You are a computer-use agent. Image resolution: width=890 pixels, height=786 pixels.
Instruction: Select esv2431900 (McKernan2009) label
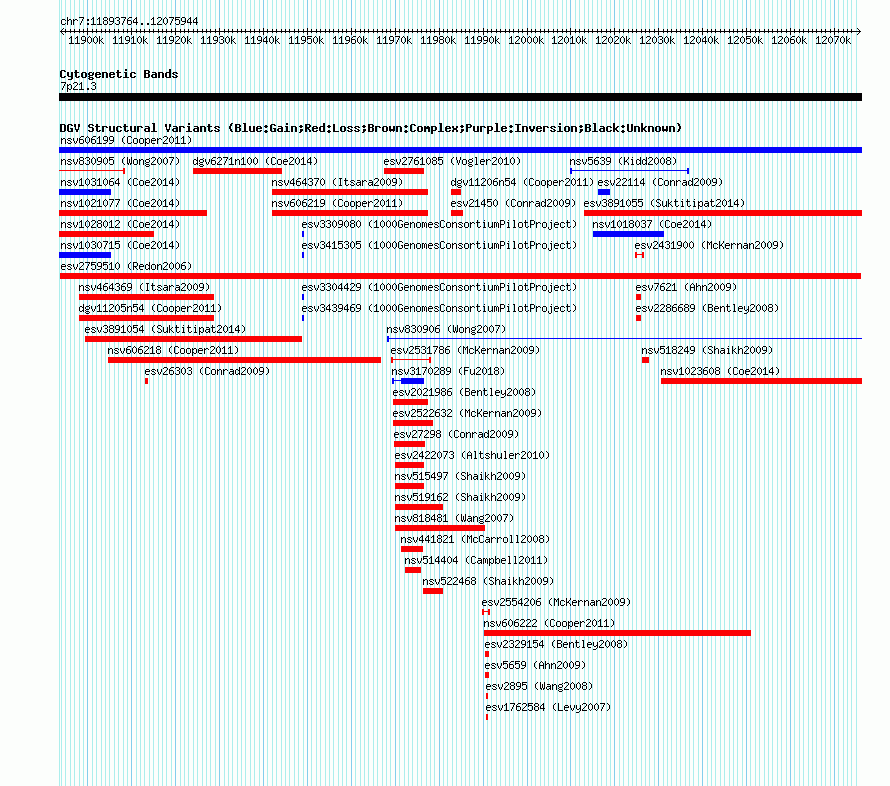coord(709,245)
